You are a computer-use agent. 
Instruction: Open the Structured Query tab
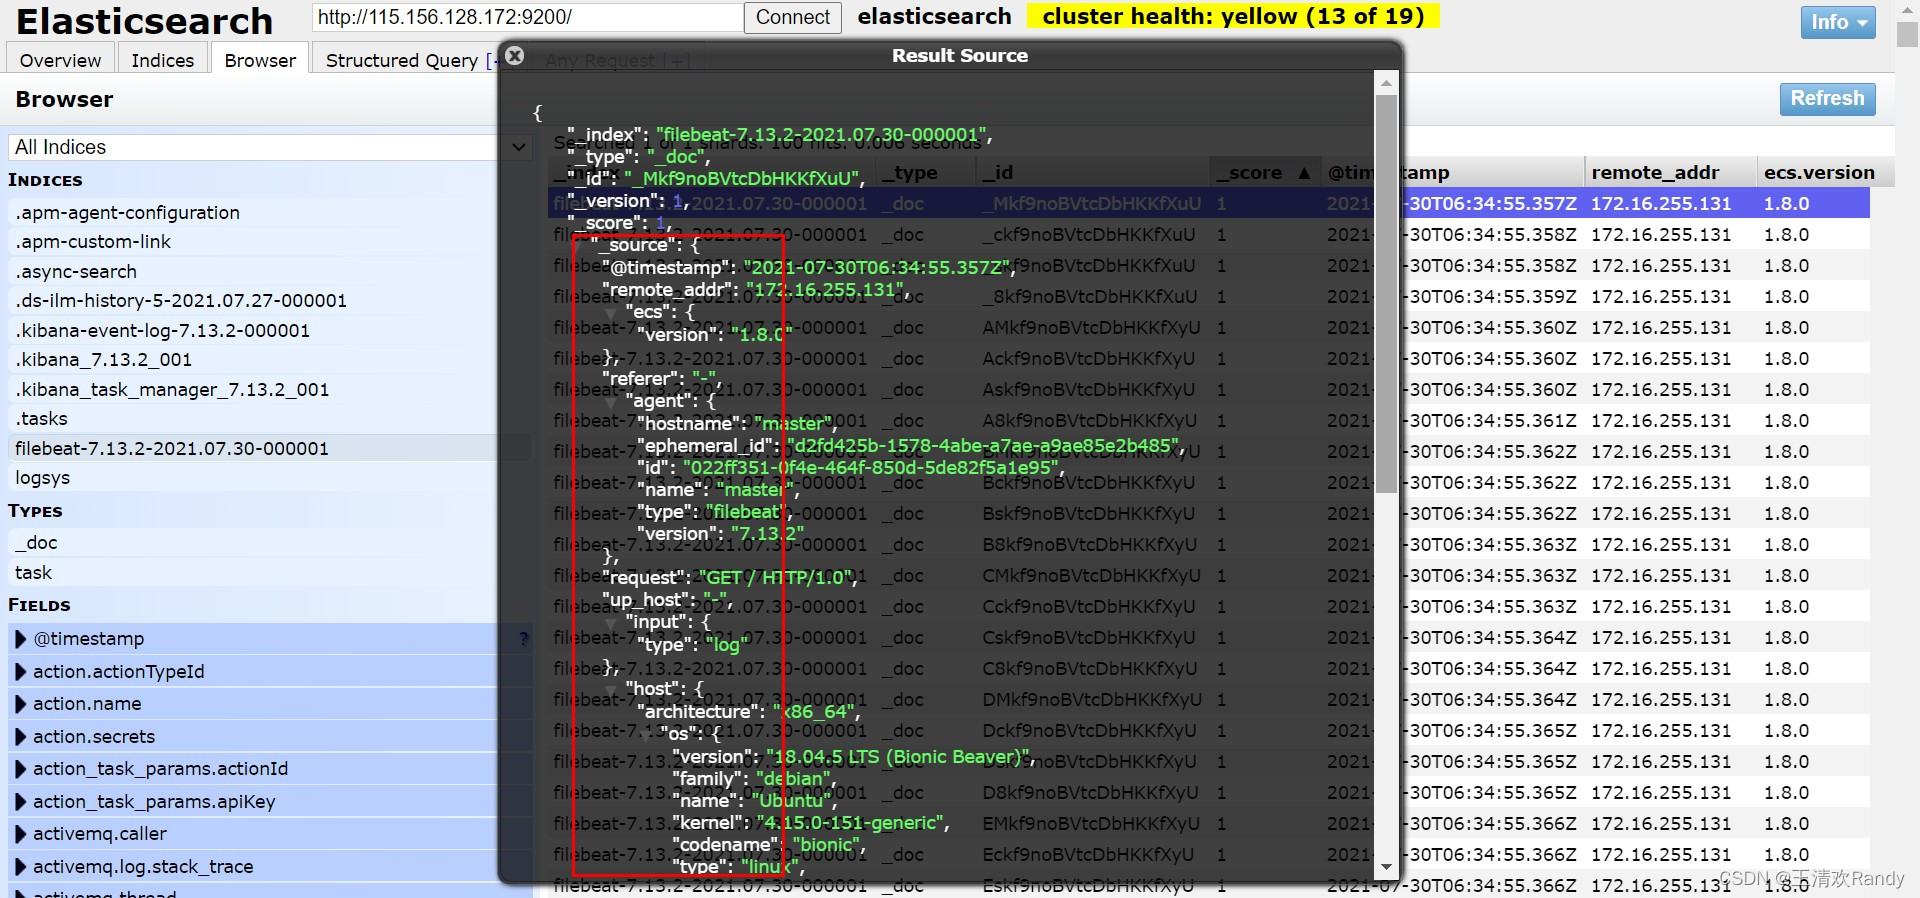pos(402,60)
